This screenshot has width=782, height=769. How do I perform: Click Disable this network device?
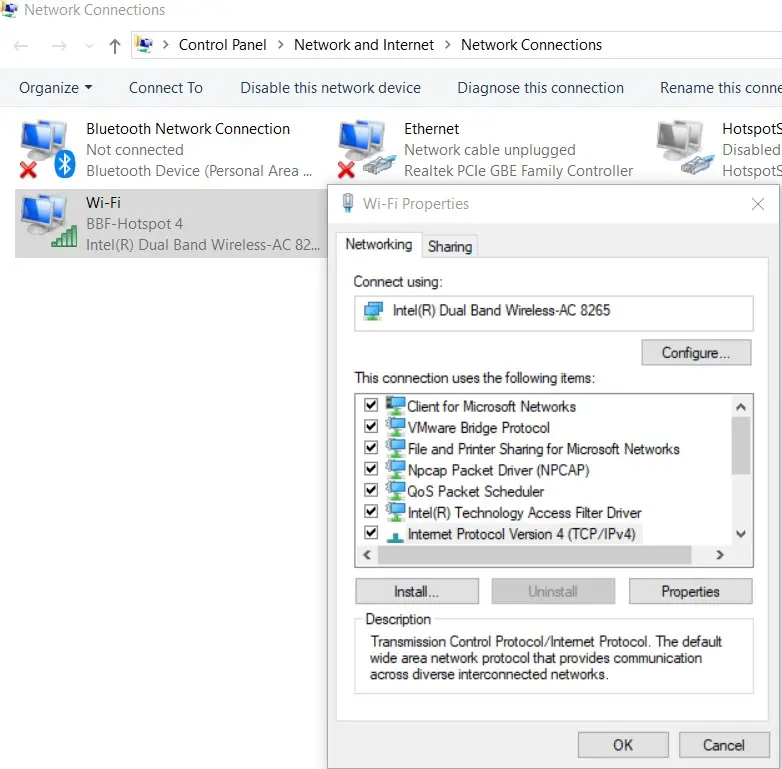coord(330,88)
